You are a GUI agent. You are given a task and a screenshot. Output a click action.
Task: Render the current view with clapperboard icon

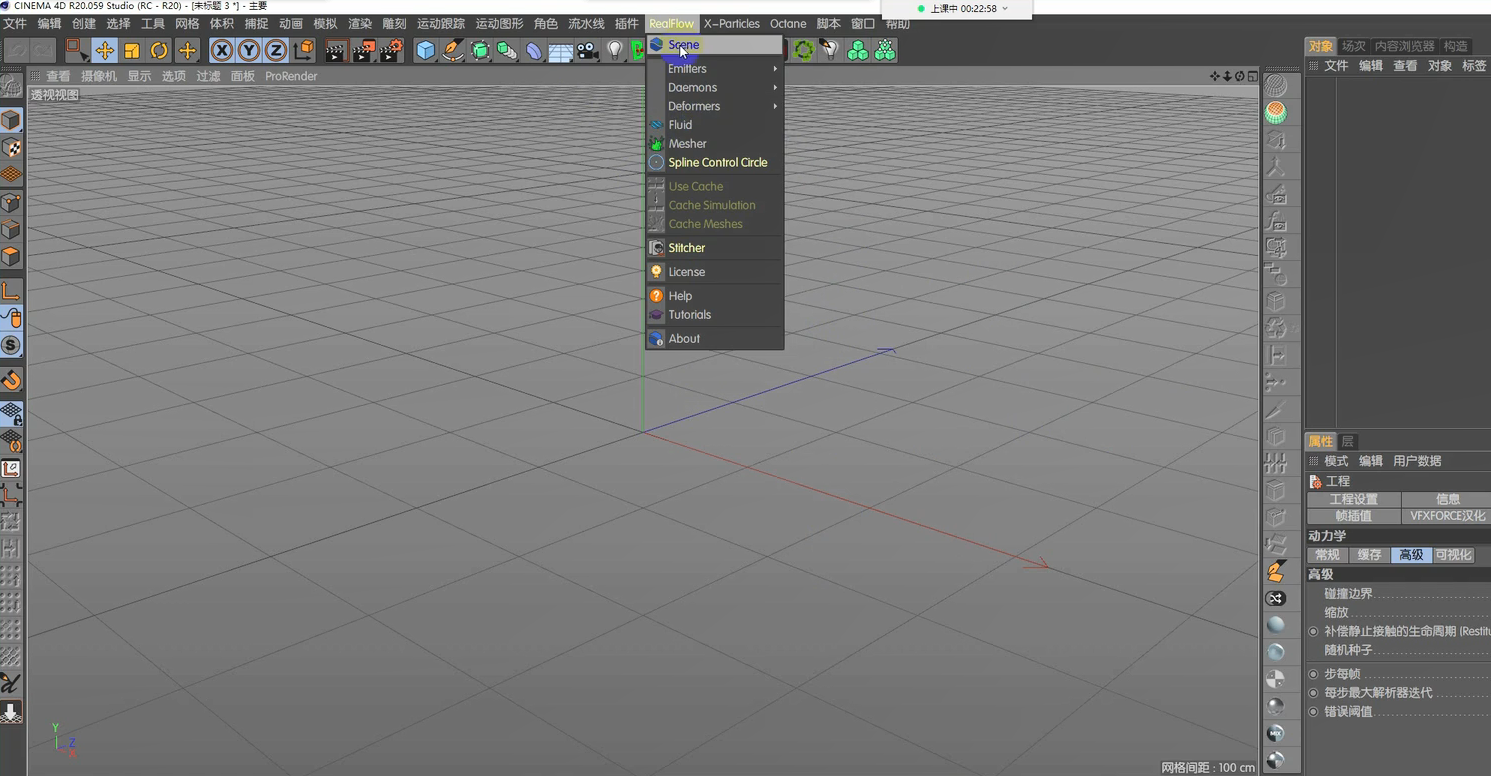(335, 50)
